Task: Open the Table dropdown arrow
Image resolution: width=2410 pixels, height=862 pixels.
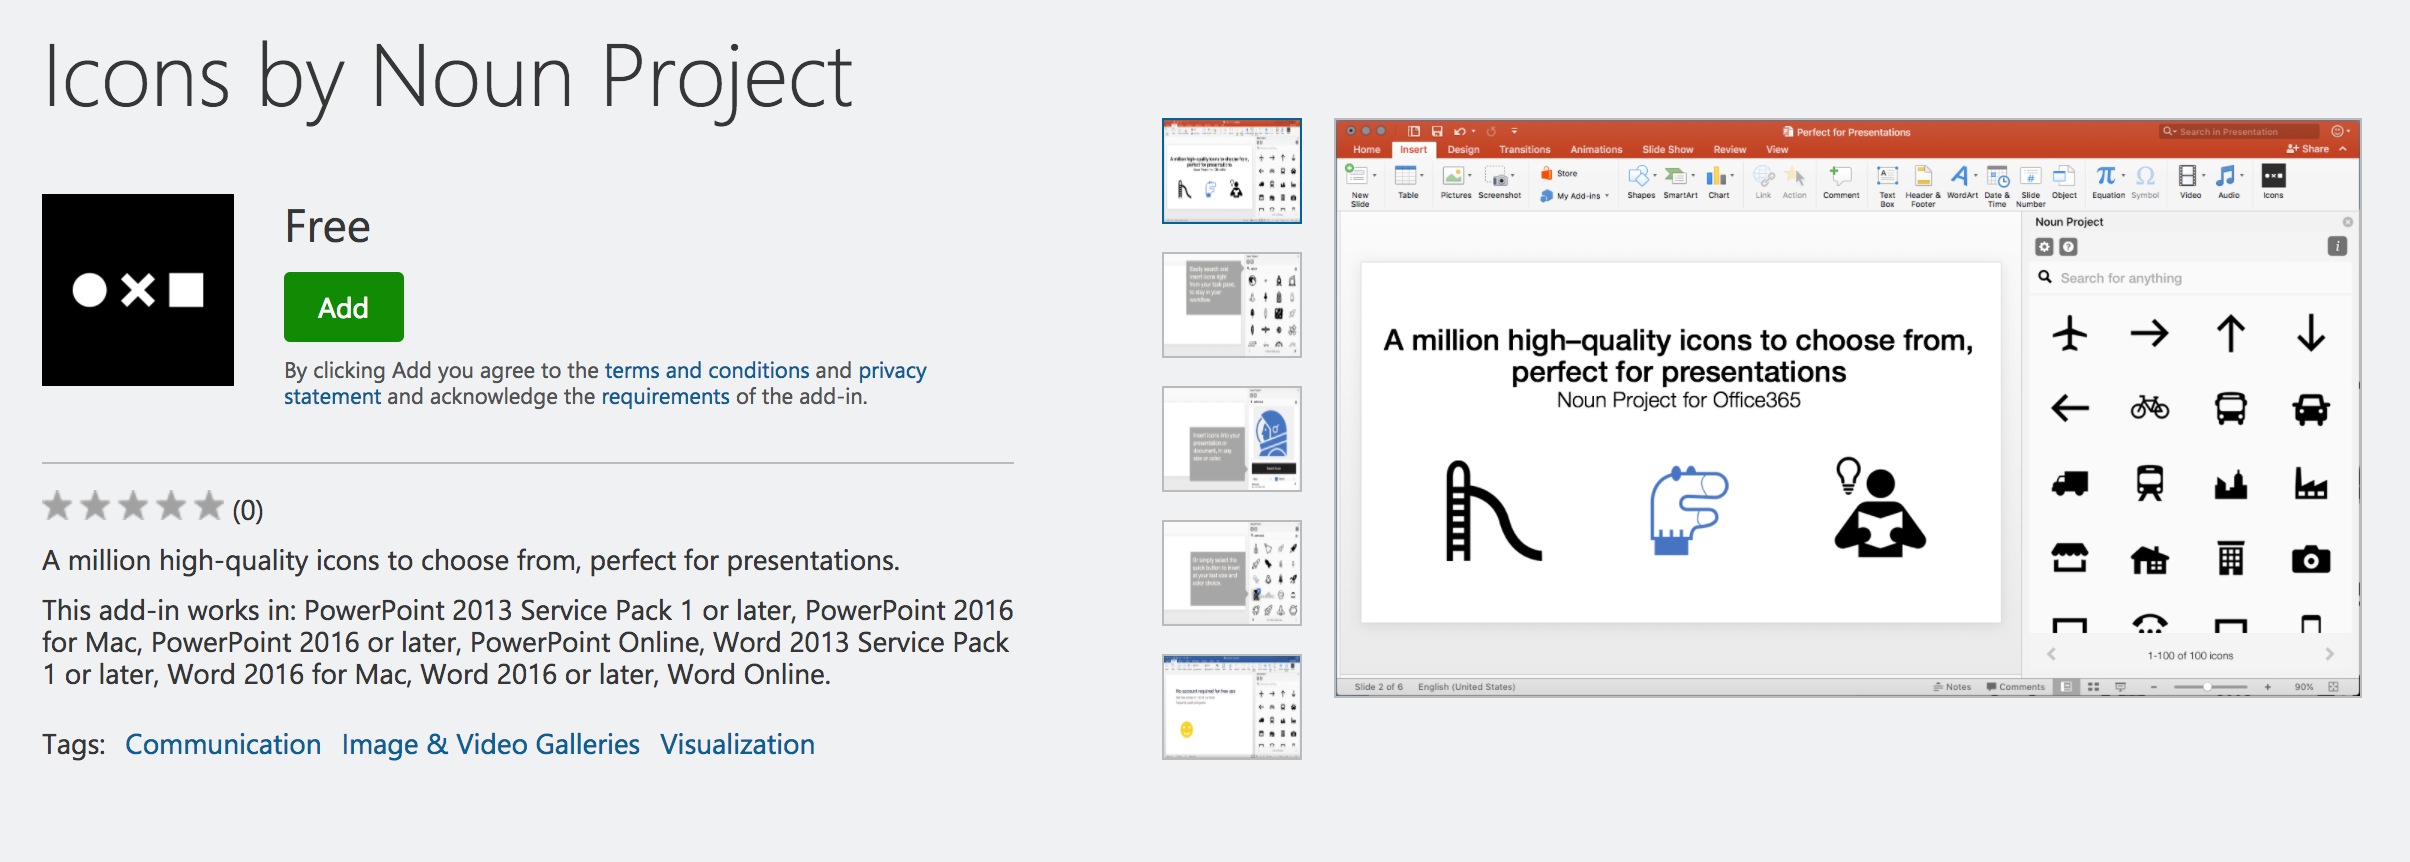Action: (1422, 175)
